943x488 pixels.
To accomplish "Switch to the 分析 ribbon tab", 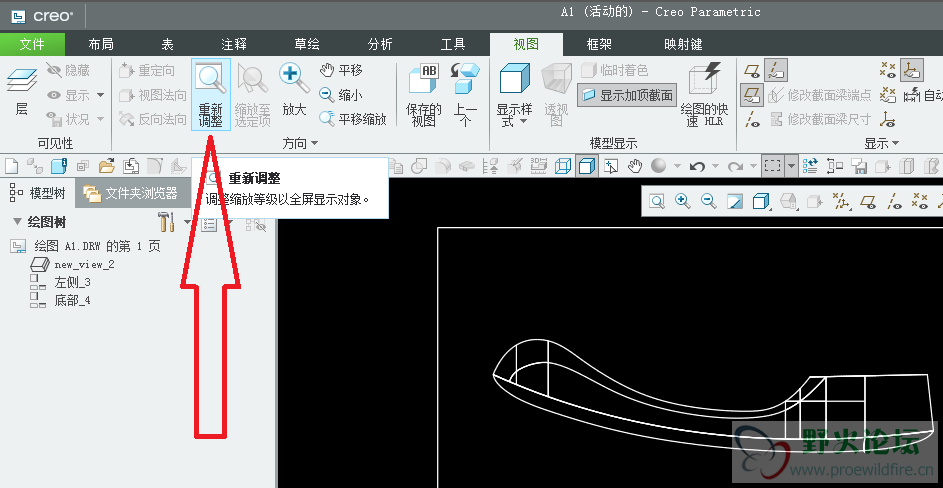I will point(380,44).
